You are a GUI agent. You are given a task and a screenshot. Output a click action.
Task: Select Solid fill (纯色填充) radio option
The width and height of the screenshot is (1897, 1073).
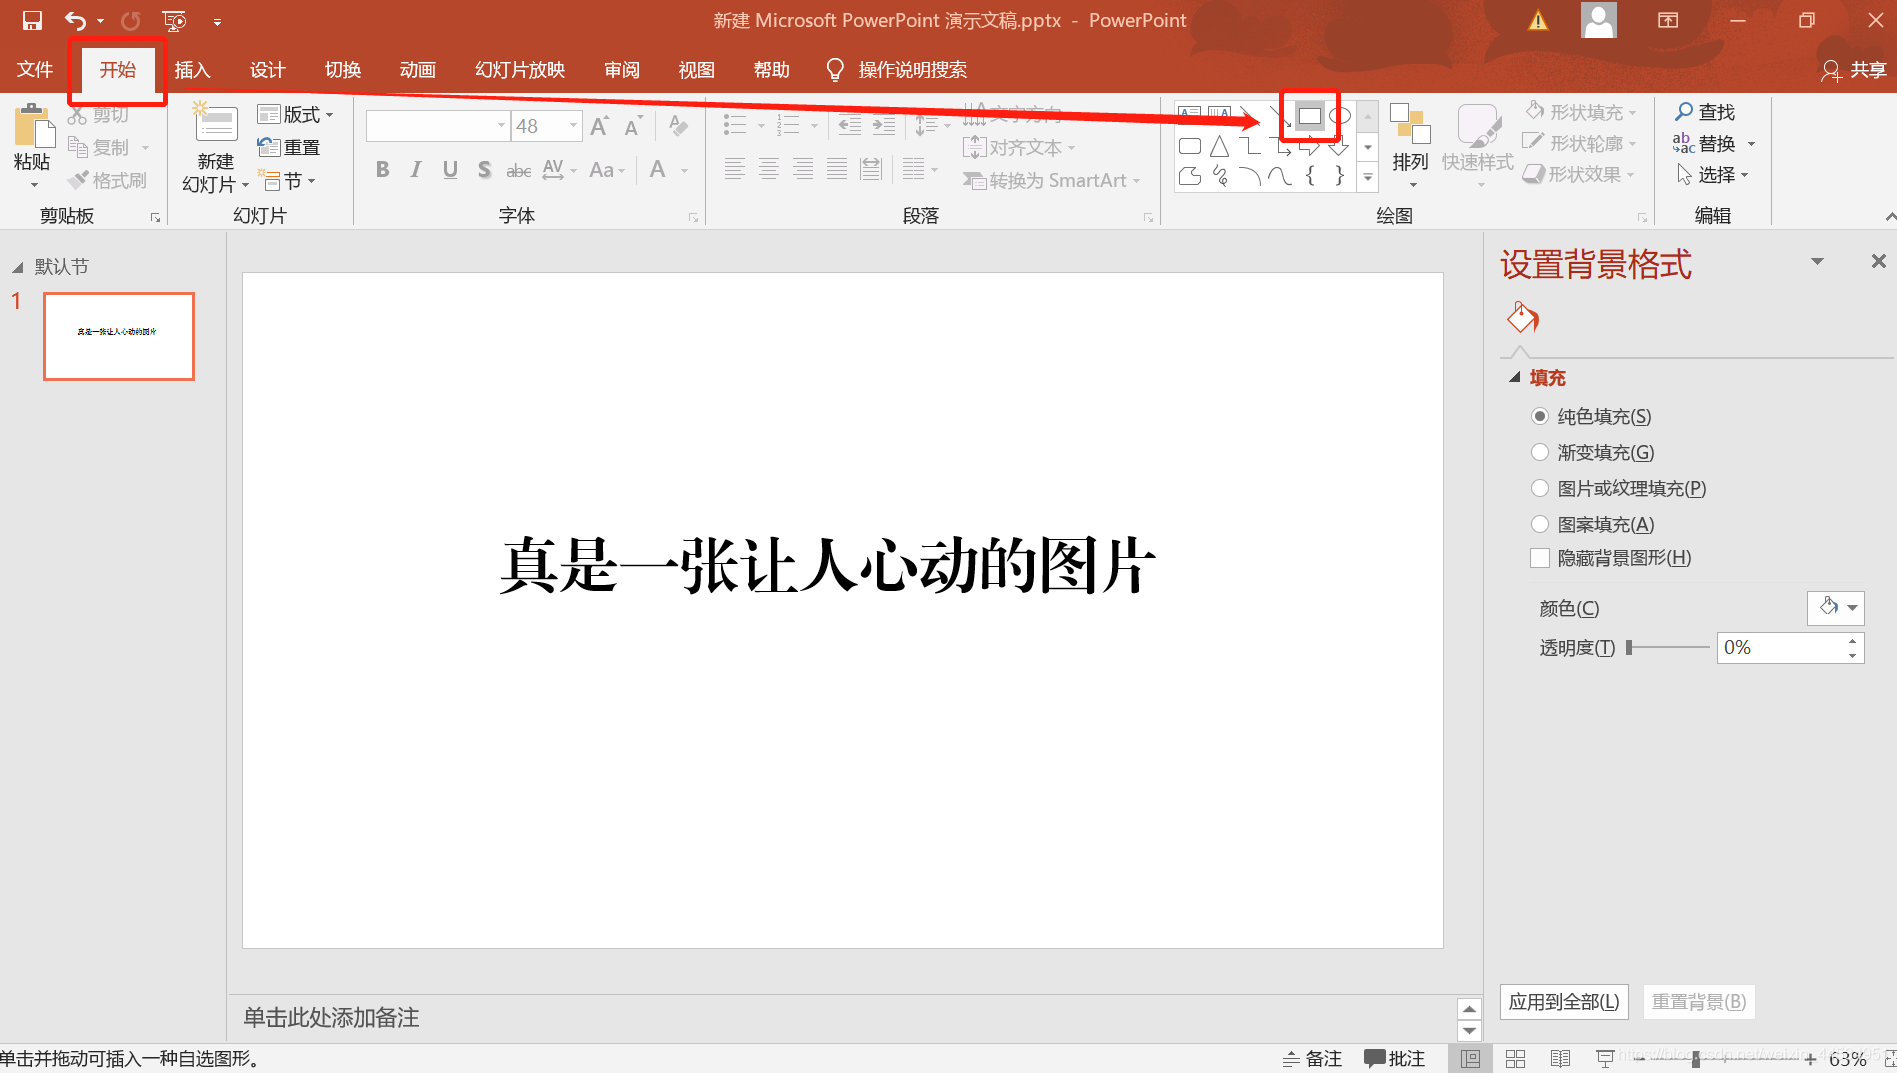click(1540, 416)
